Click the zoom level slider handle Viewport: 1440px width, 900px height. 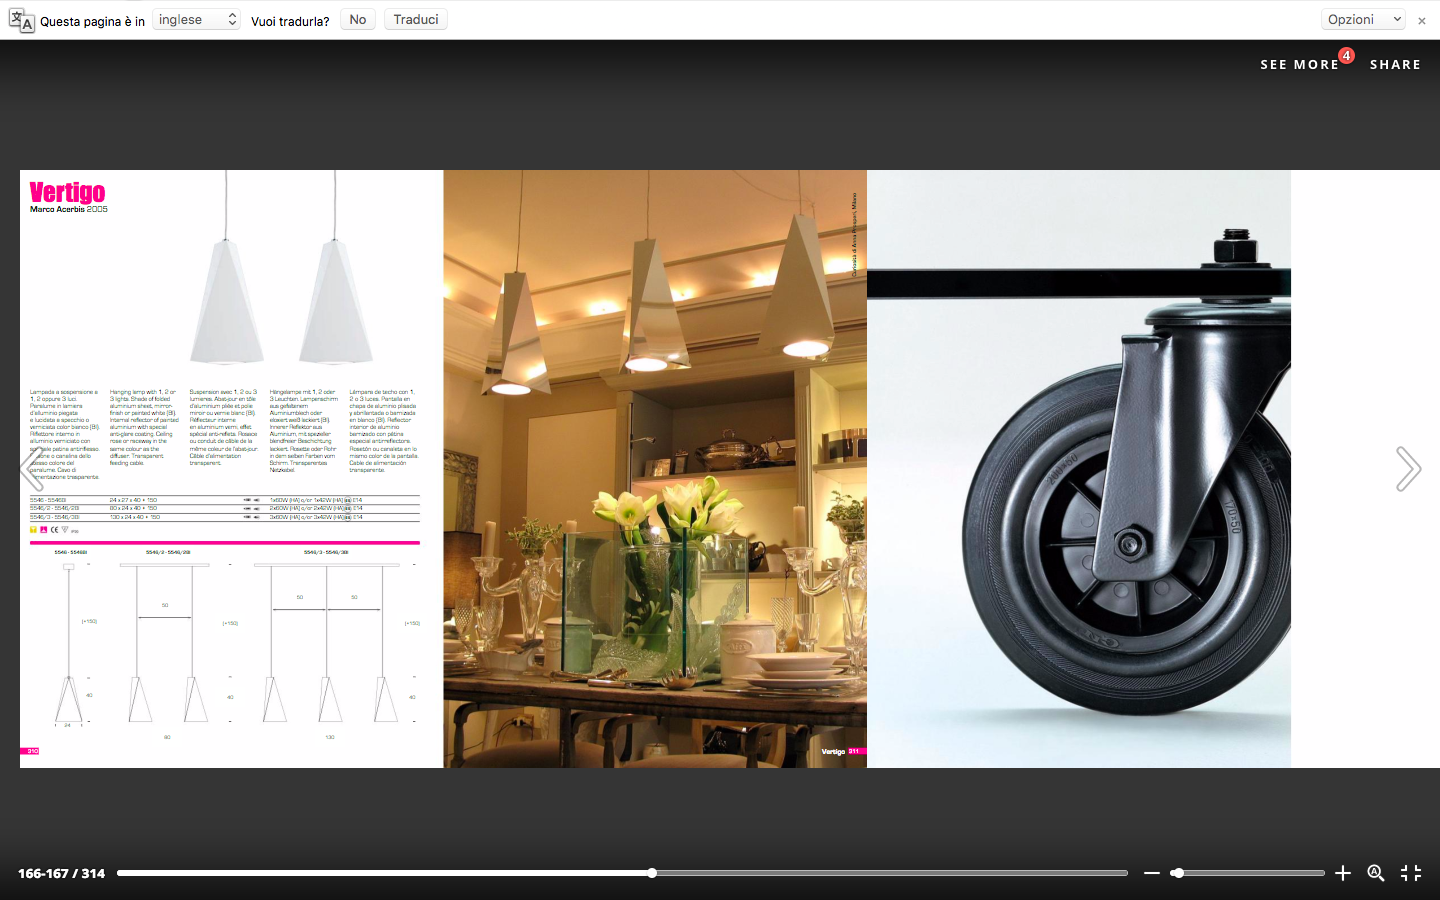tap(1178, 873)
